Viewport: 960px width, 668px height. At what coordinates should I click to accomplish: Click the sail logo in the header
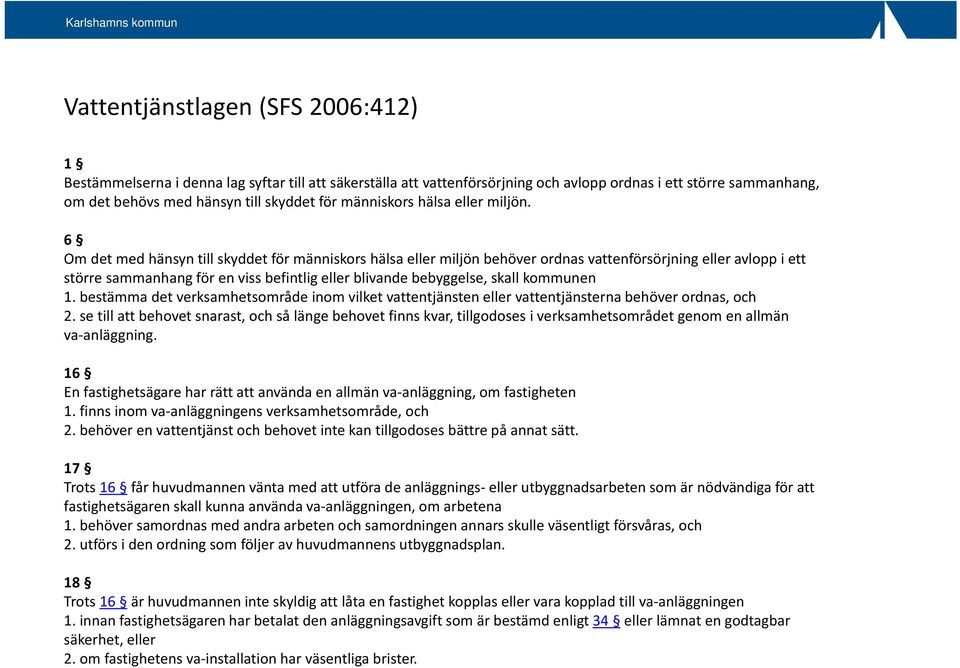click(x=889, y=20)
